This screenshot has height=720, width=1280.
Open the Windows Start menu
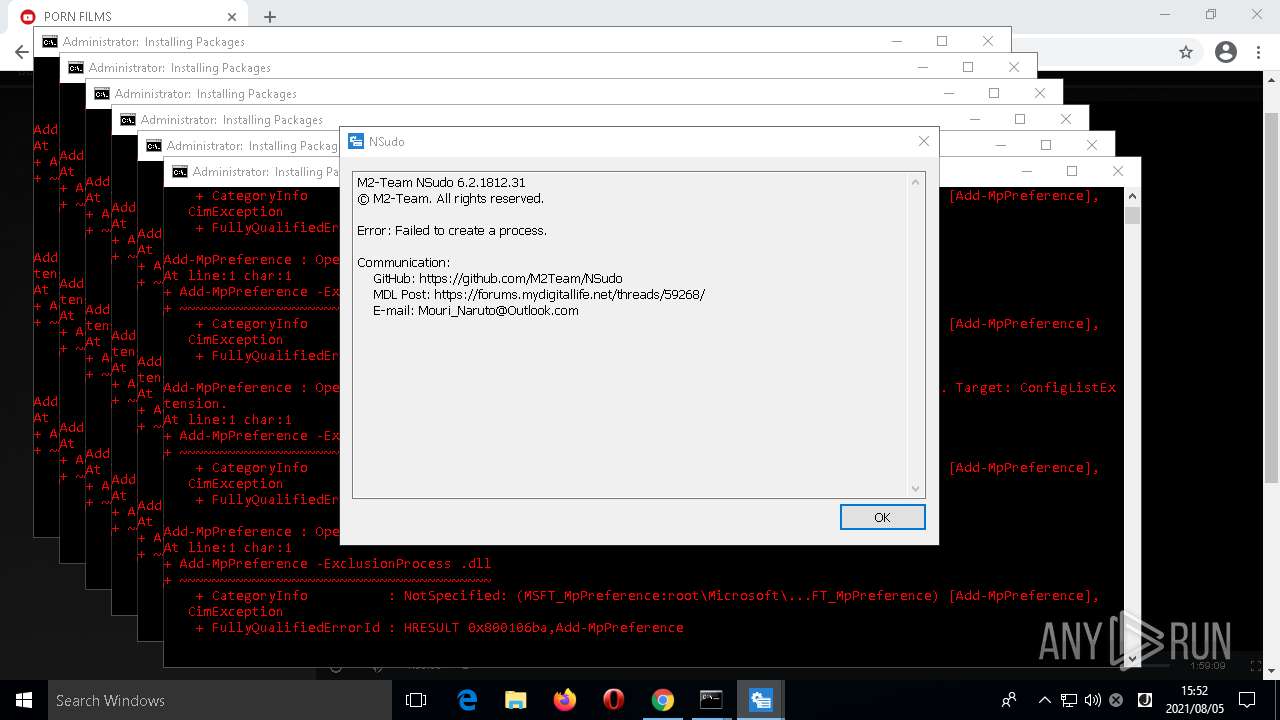(24, 700)
